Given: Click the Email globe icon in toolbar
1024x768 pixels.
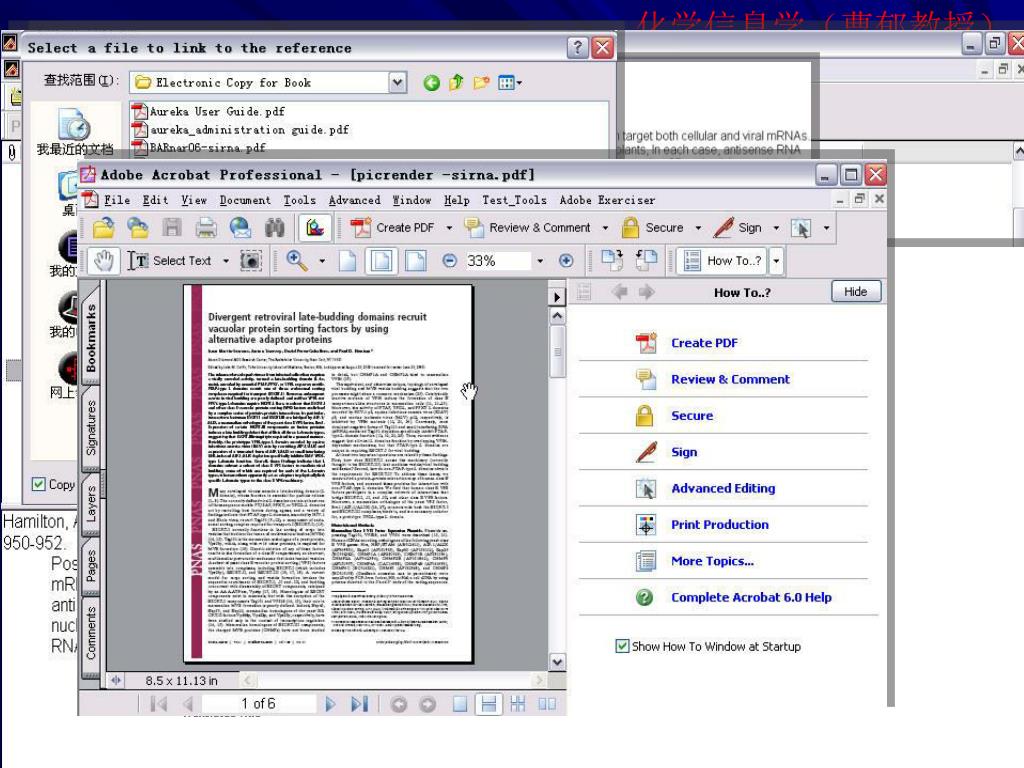Looking at the screenshot, I should pos(240,227).
